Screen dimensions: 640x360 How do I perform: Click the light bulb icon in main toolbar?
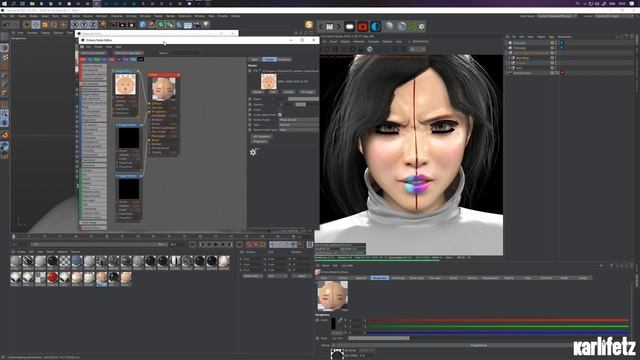[206, 24]
